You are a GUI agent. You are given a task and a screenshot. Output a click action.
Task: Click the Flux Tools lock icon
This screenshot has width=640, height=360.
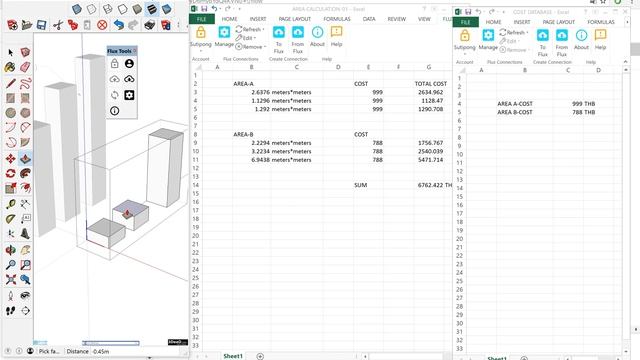[115, 64]
